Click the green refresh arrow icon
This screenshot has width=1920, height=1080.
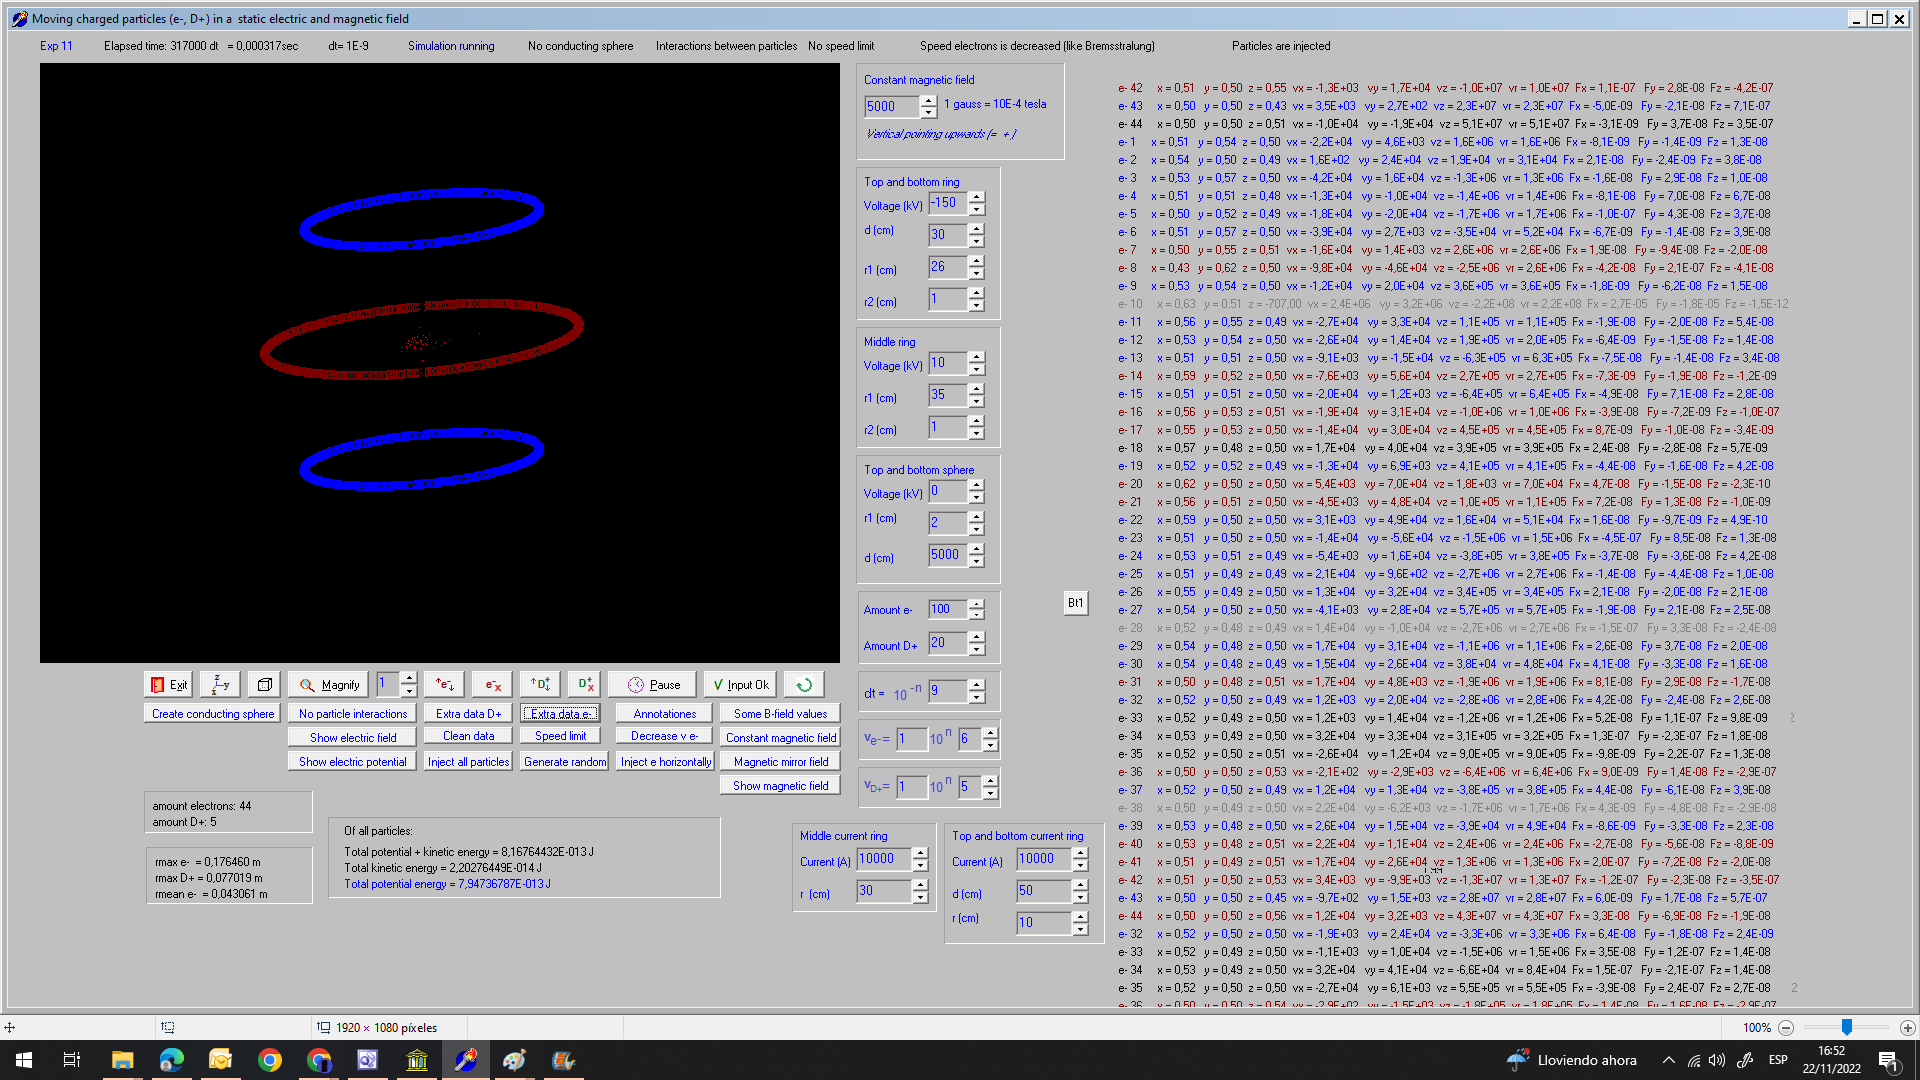tap(804, 685)
